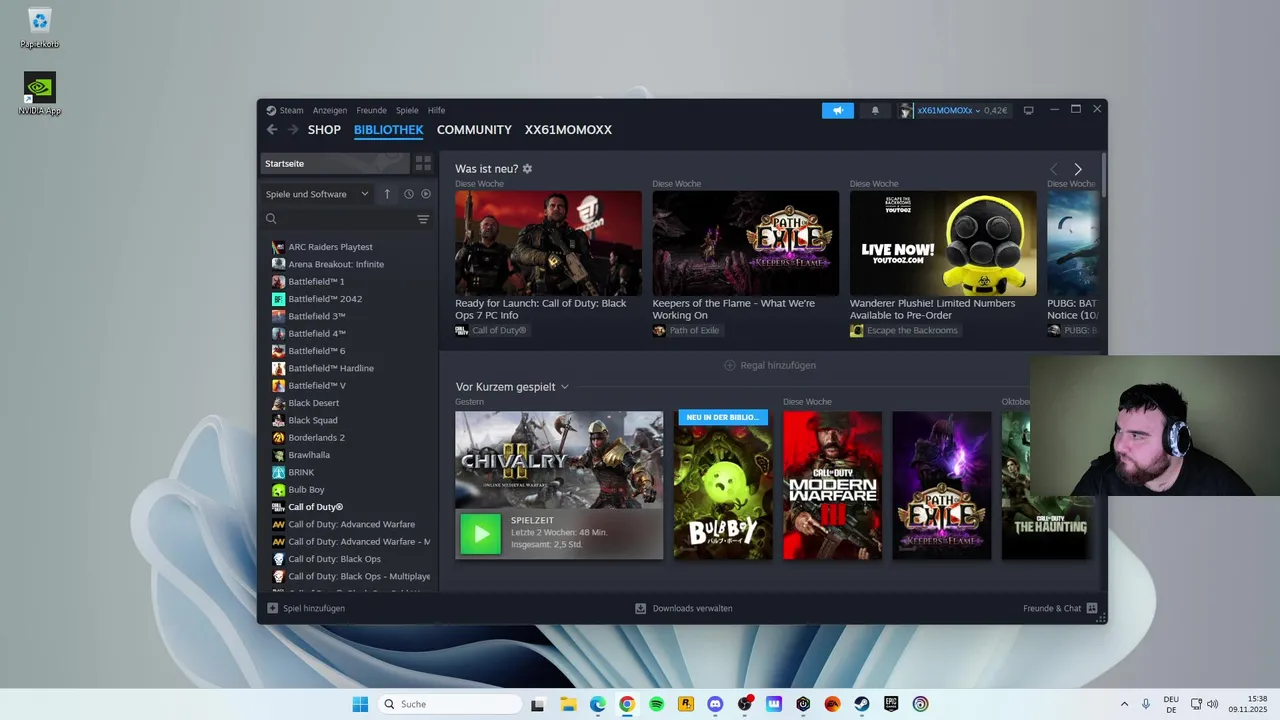The image size is (1280, 720).
Task: Switch to the SHOP tab
Action: (x=324, y=130)
